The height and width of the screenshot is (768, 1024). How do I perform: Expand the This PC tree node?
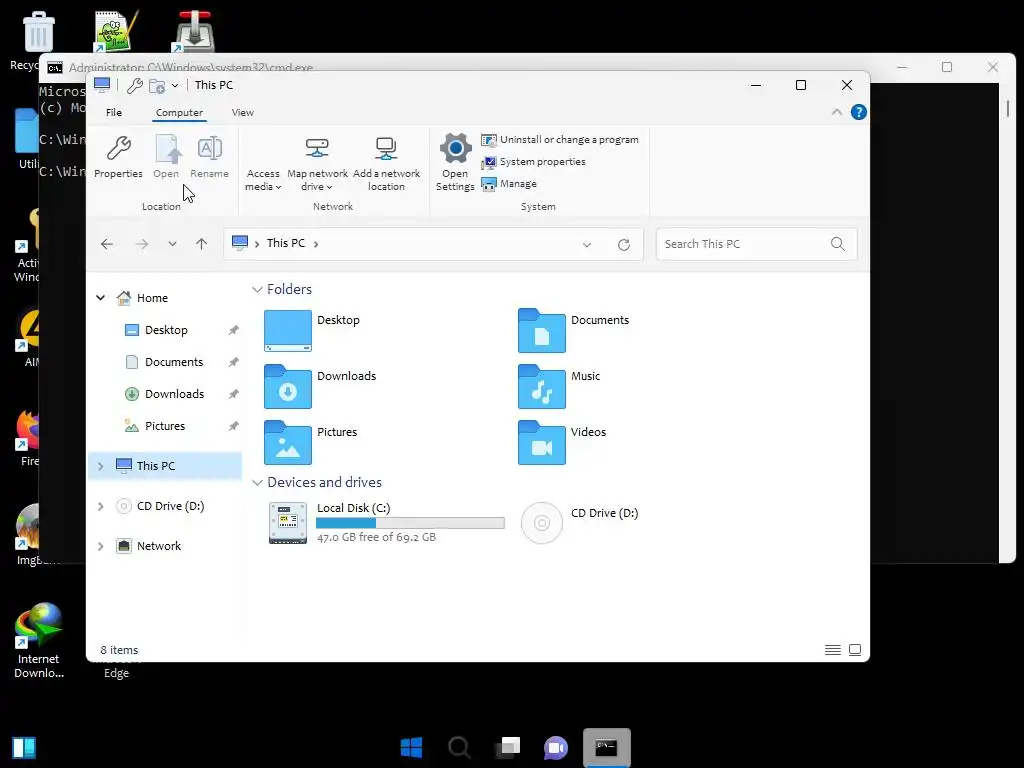click(101, 466)
